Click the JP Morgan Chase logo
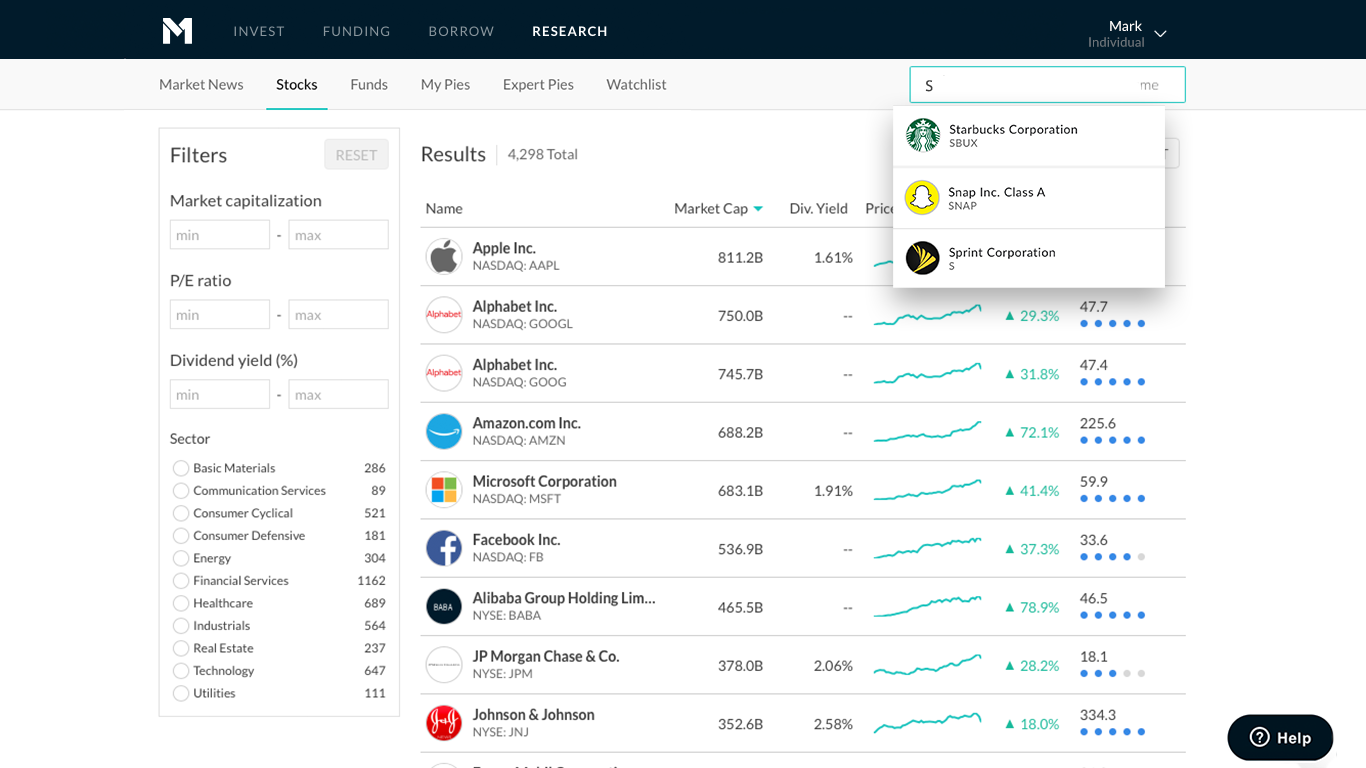The image size is (1366, 768). 444,665
